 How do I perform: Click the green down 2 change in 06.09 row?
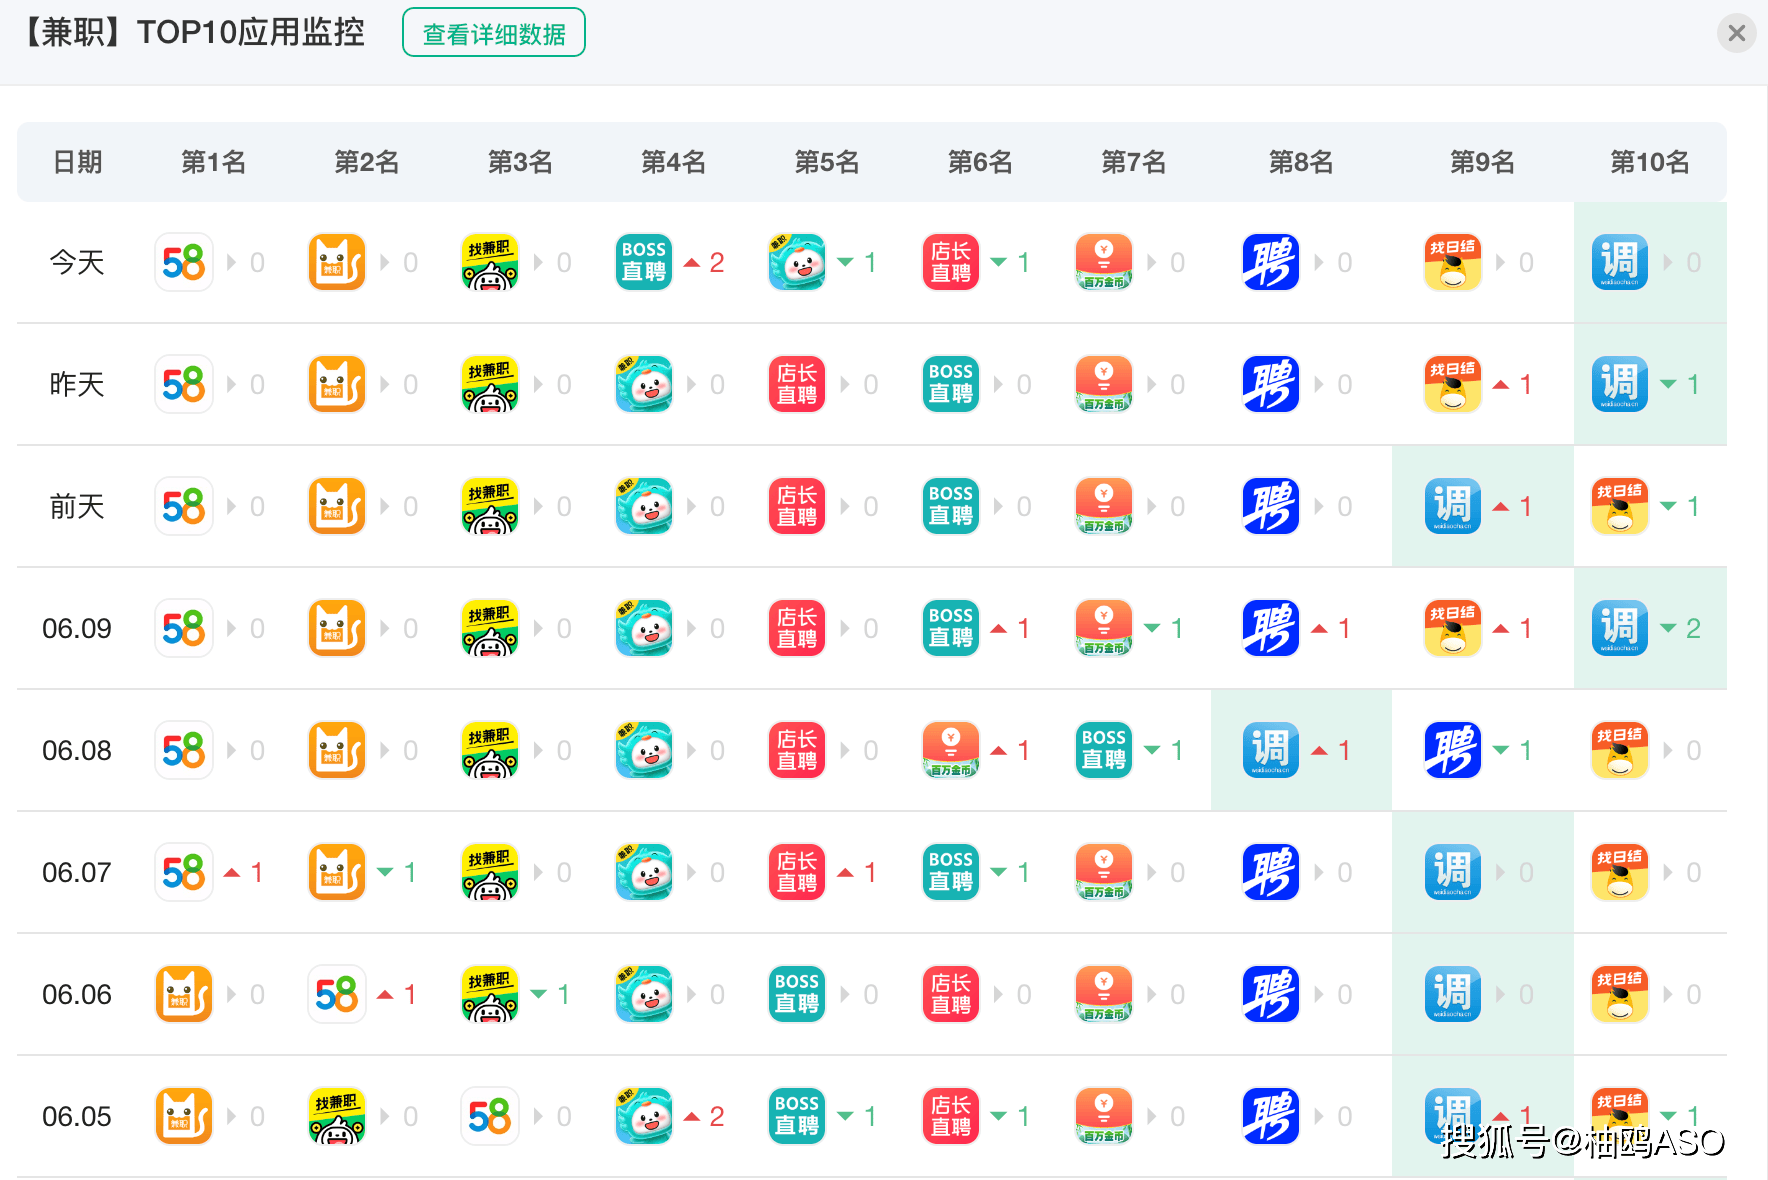click(x=1681, y=628)
